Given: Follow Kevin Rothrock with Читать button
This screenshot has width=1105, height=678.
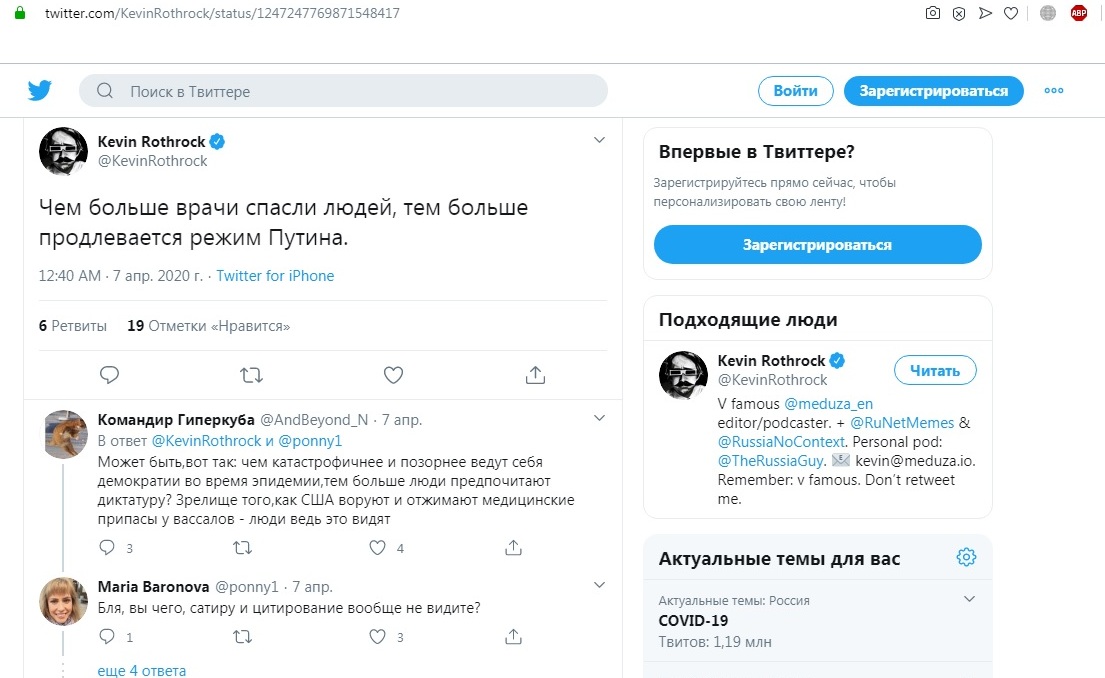Looking at the screenshot, I should 935,371.
